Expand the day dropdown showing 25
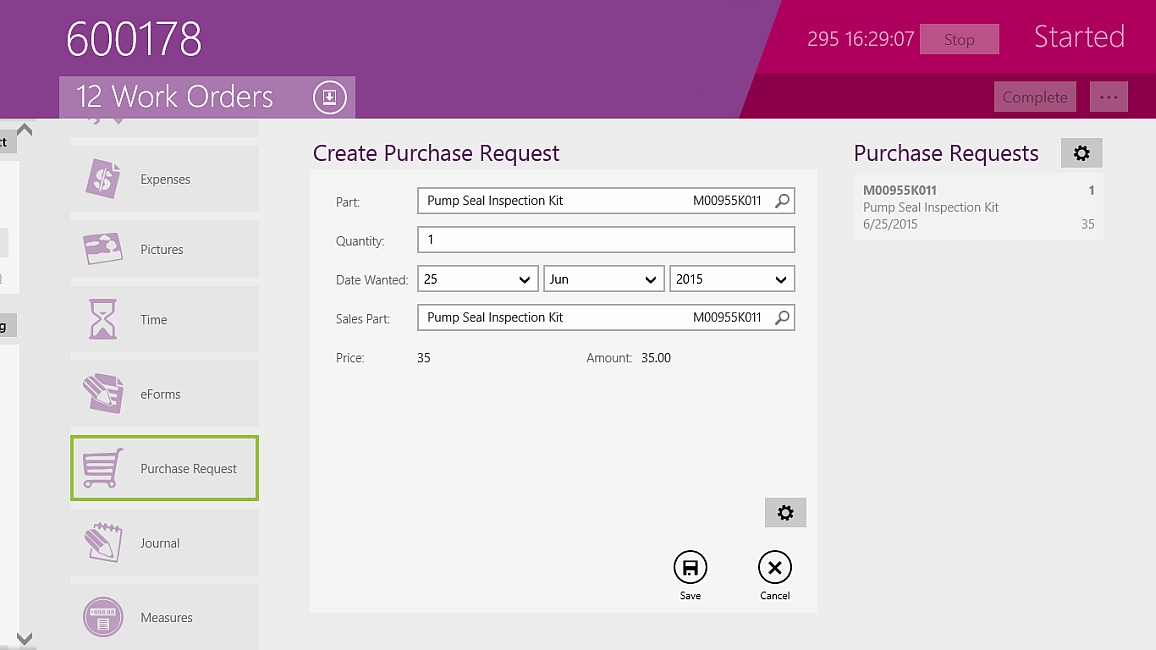The width and height of the screenshot is (1156, 650). [x=478, y=279]
